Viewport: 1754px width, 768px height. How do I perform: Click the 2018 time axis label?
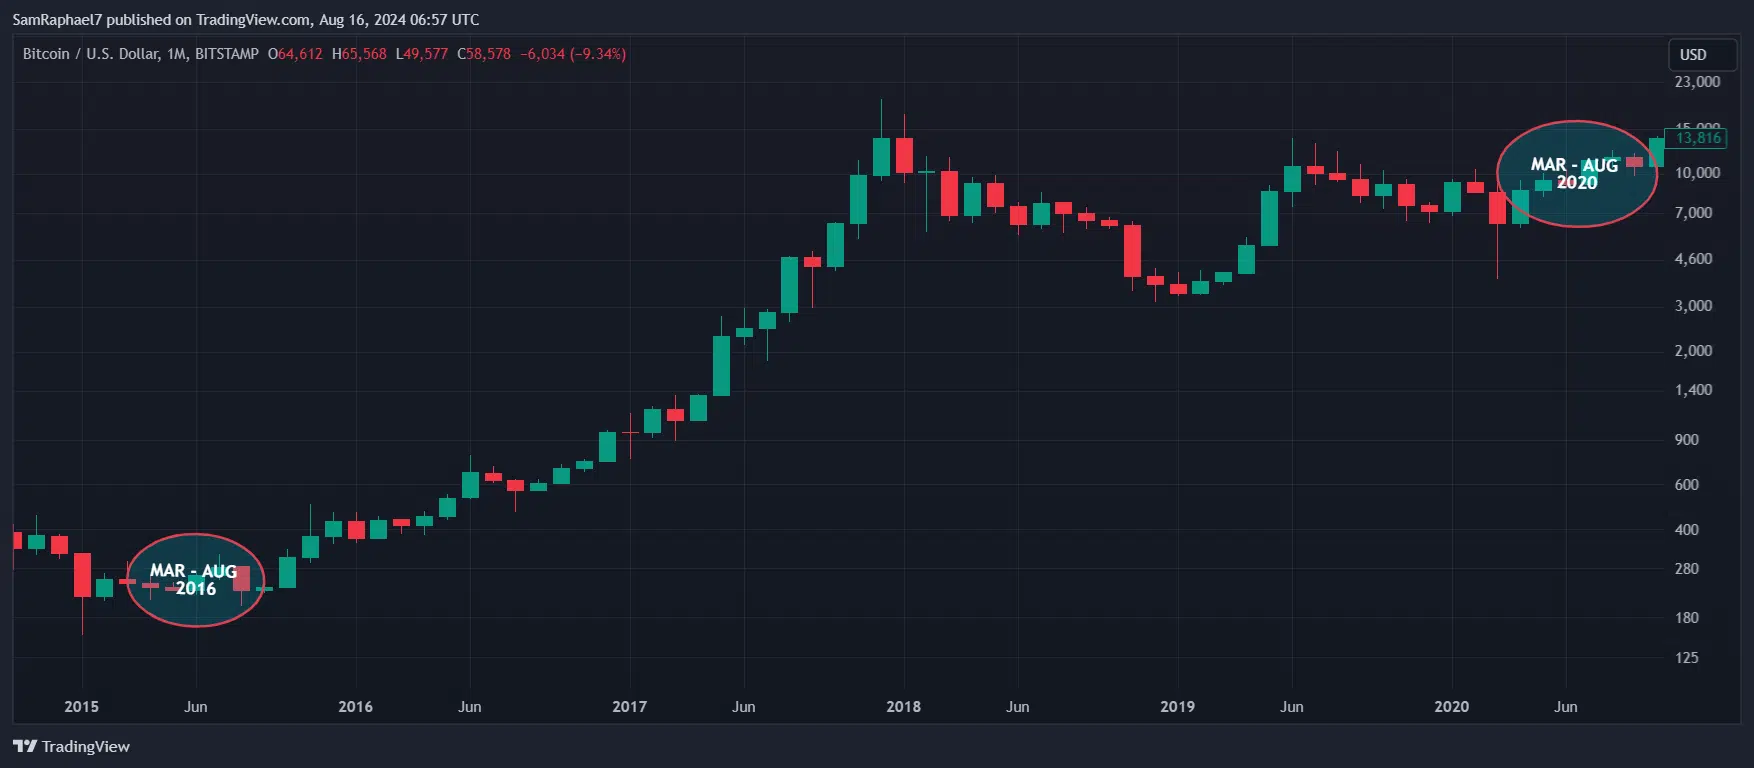pyautogui.click(x=903, y=707)
